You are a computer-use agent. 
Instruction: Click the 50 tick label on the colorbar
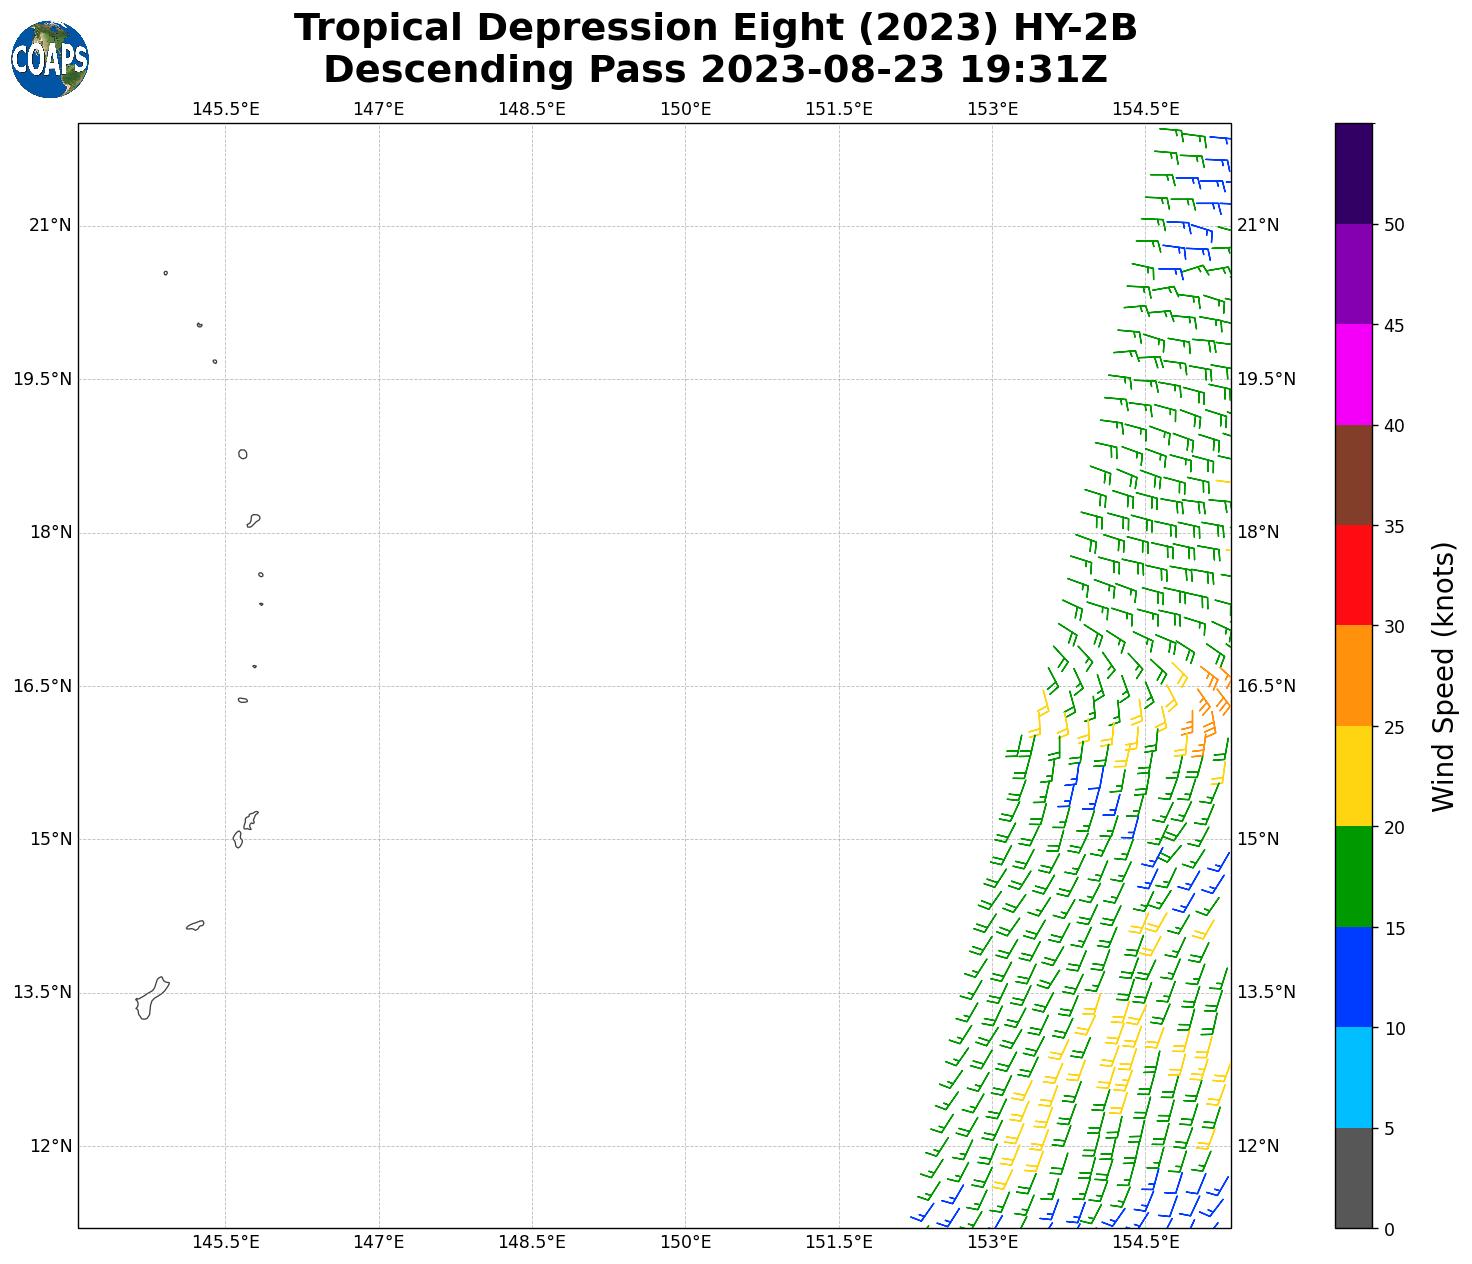[1394, 225]
